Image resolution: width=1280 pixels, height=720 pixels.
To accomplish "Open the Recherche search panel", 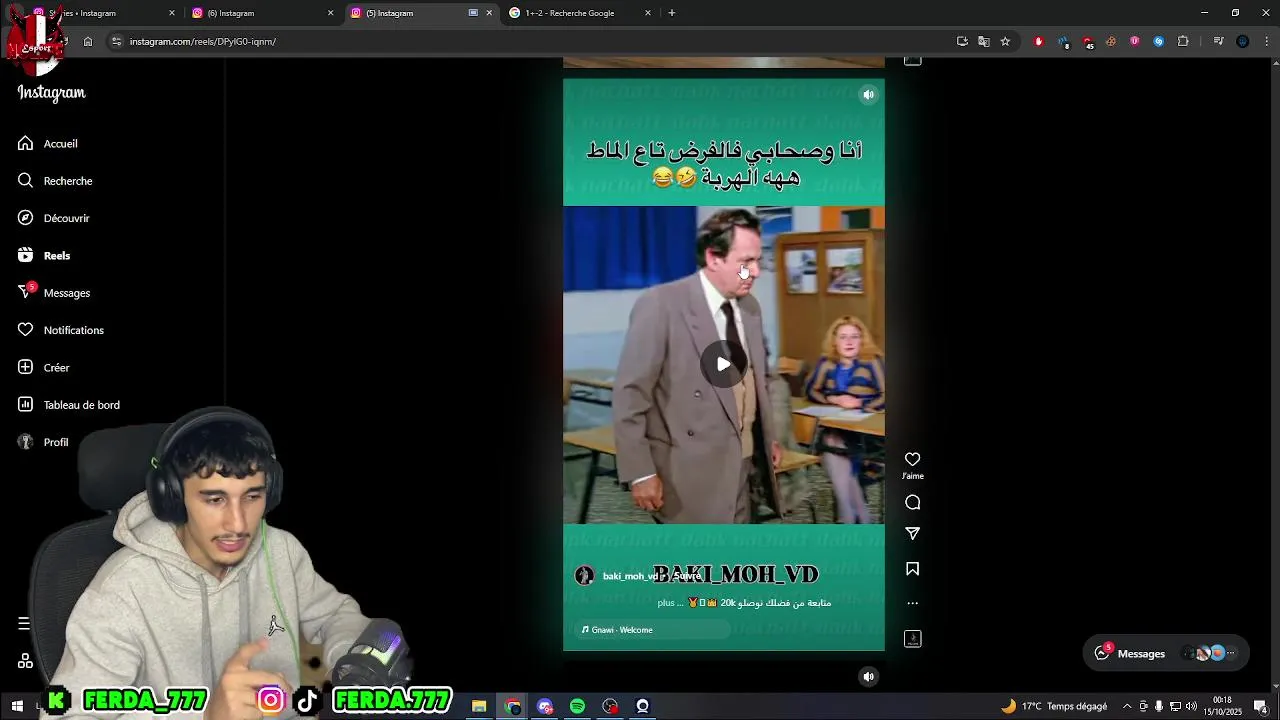I will (x=54, y=181).
